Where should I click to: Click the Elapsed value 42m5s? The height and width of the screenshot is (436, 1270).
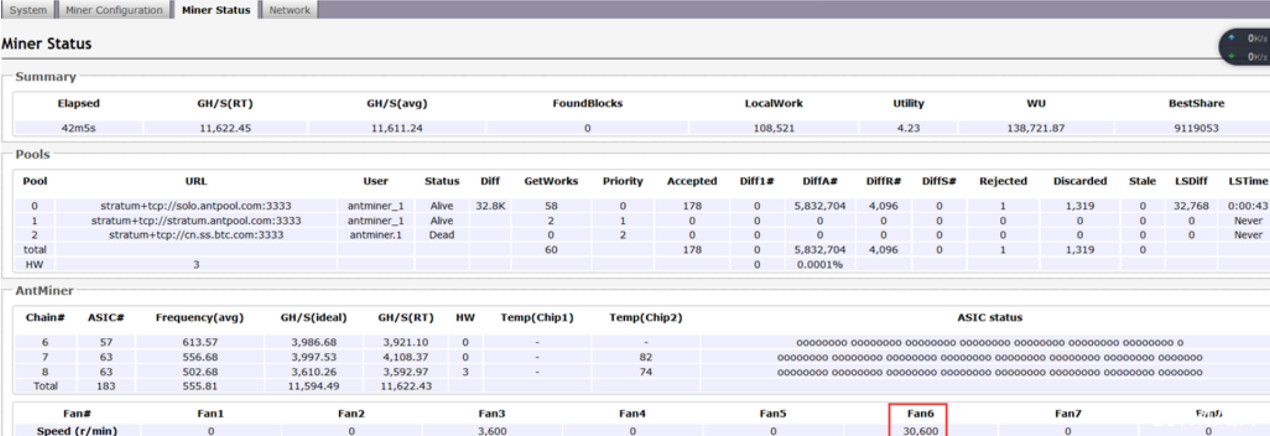tap(77, 129)
